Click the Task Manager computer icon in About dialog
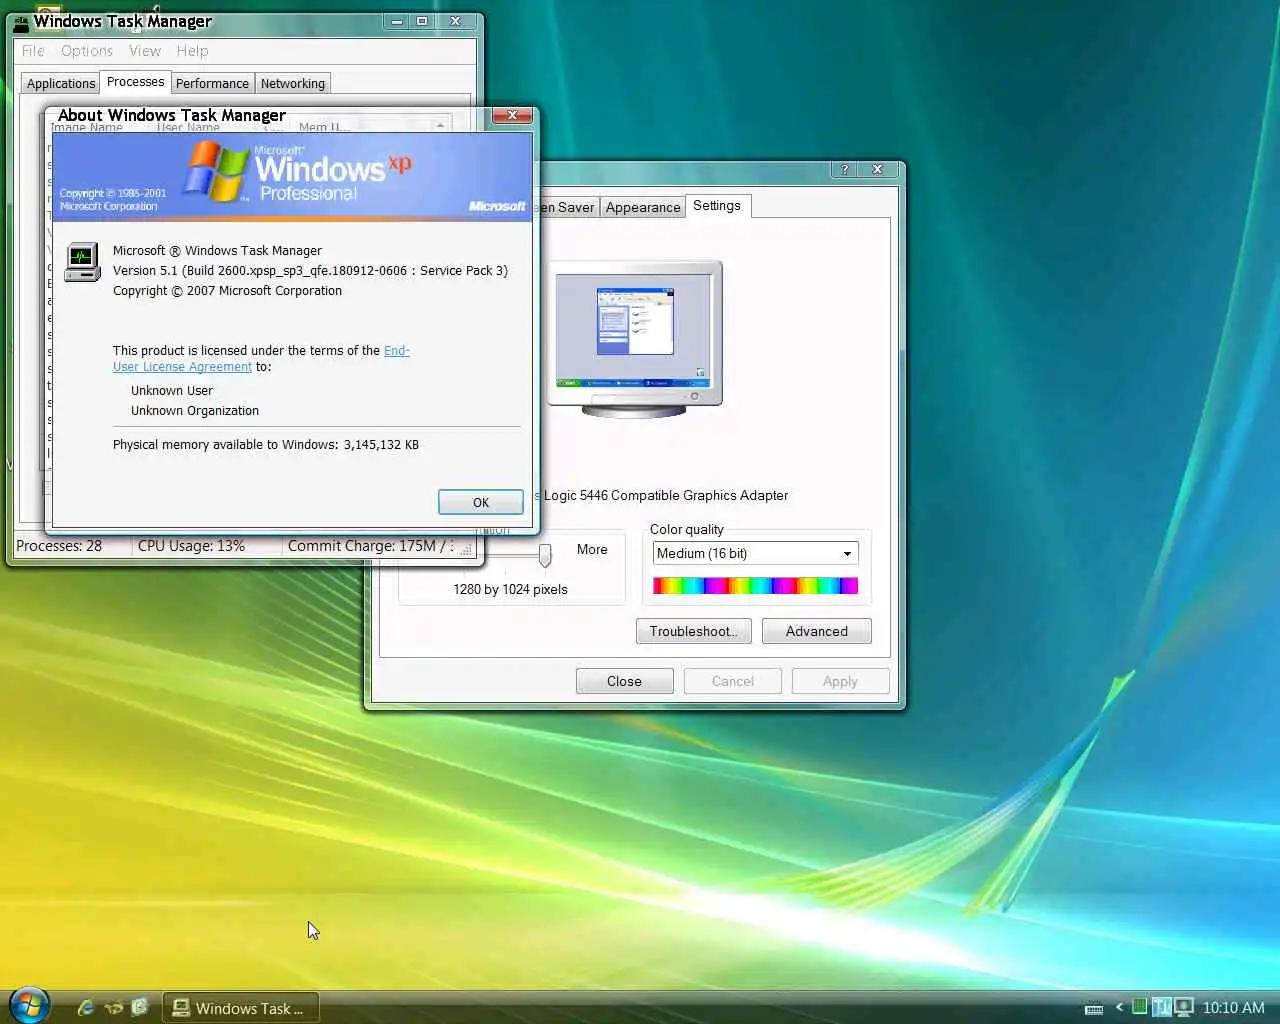This screenshot has width=1280, height=1024. (x=82, y=262)
